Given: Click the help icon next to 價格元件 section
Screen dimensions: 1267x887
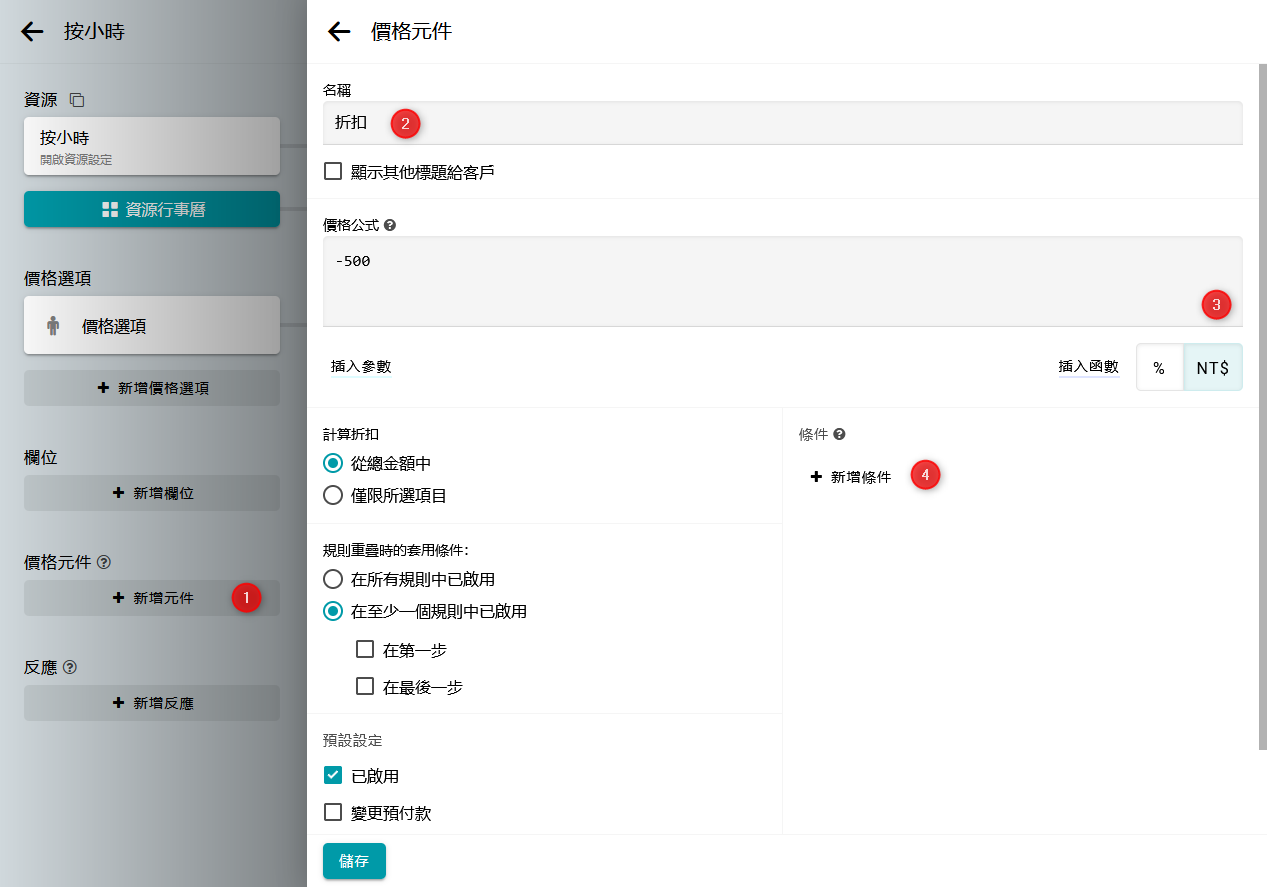Looking at the screenshot, I should click(104, 563).
